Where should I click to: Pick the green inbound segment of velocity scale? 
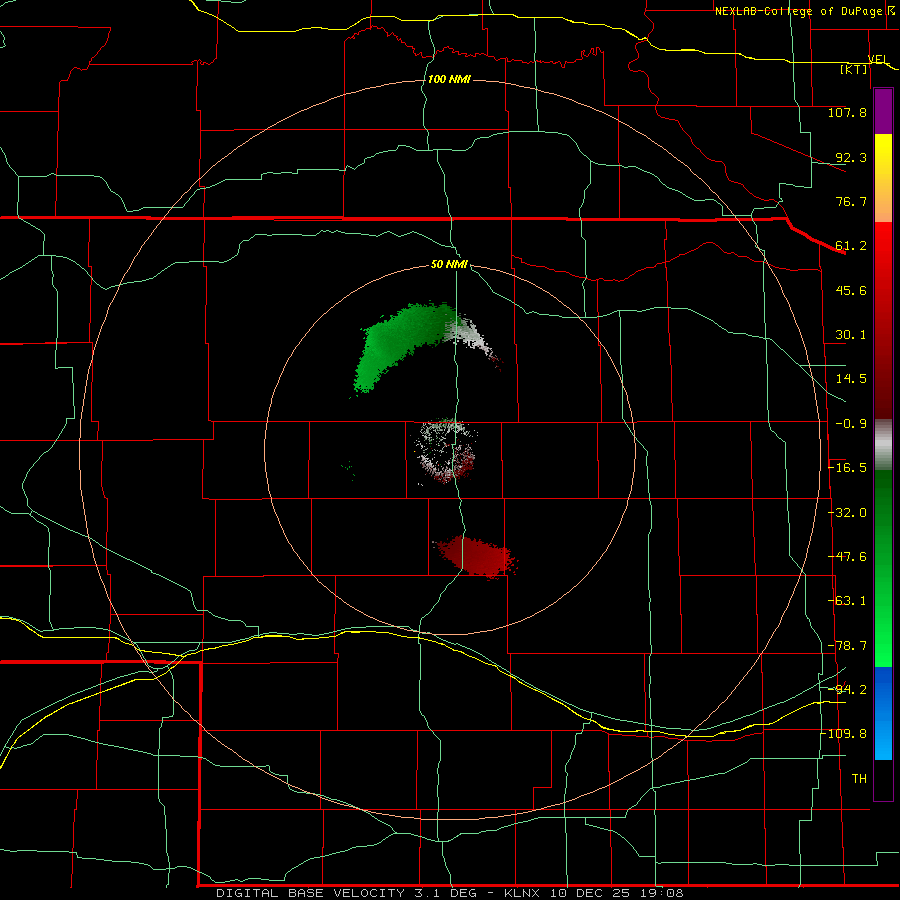click(x=883, y=568)
